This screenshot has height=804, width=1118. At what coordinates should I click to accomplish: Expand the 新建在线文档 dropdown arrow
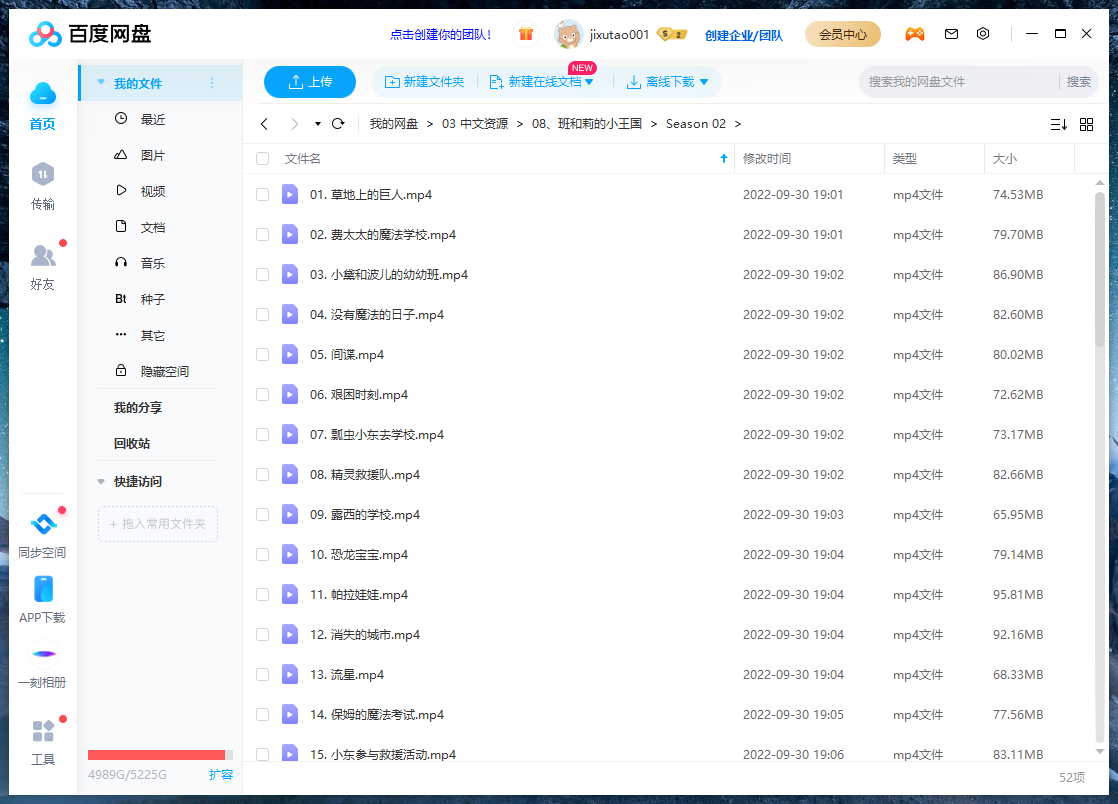(589, 82)
